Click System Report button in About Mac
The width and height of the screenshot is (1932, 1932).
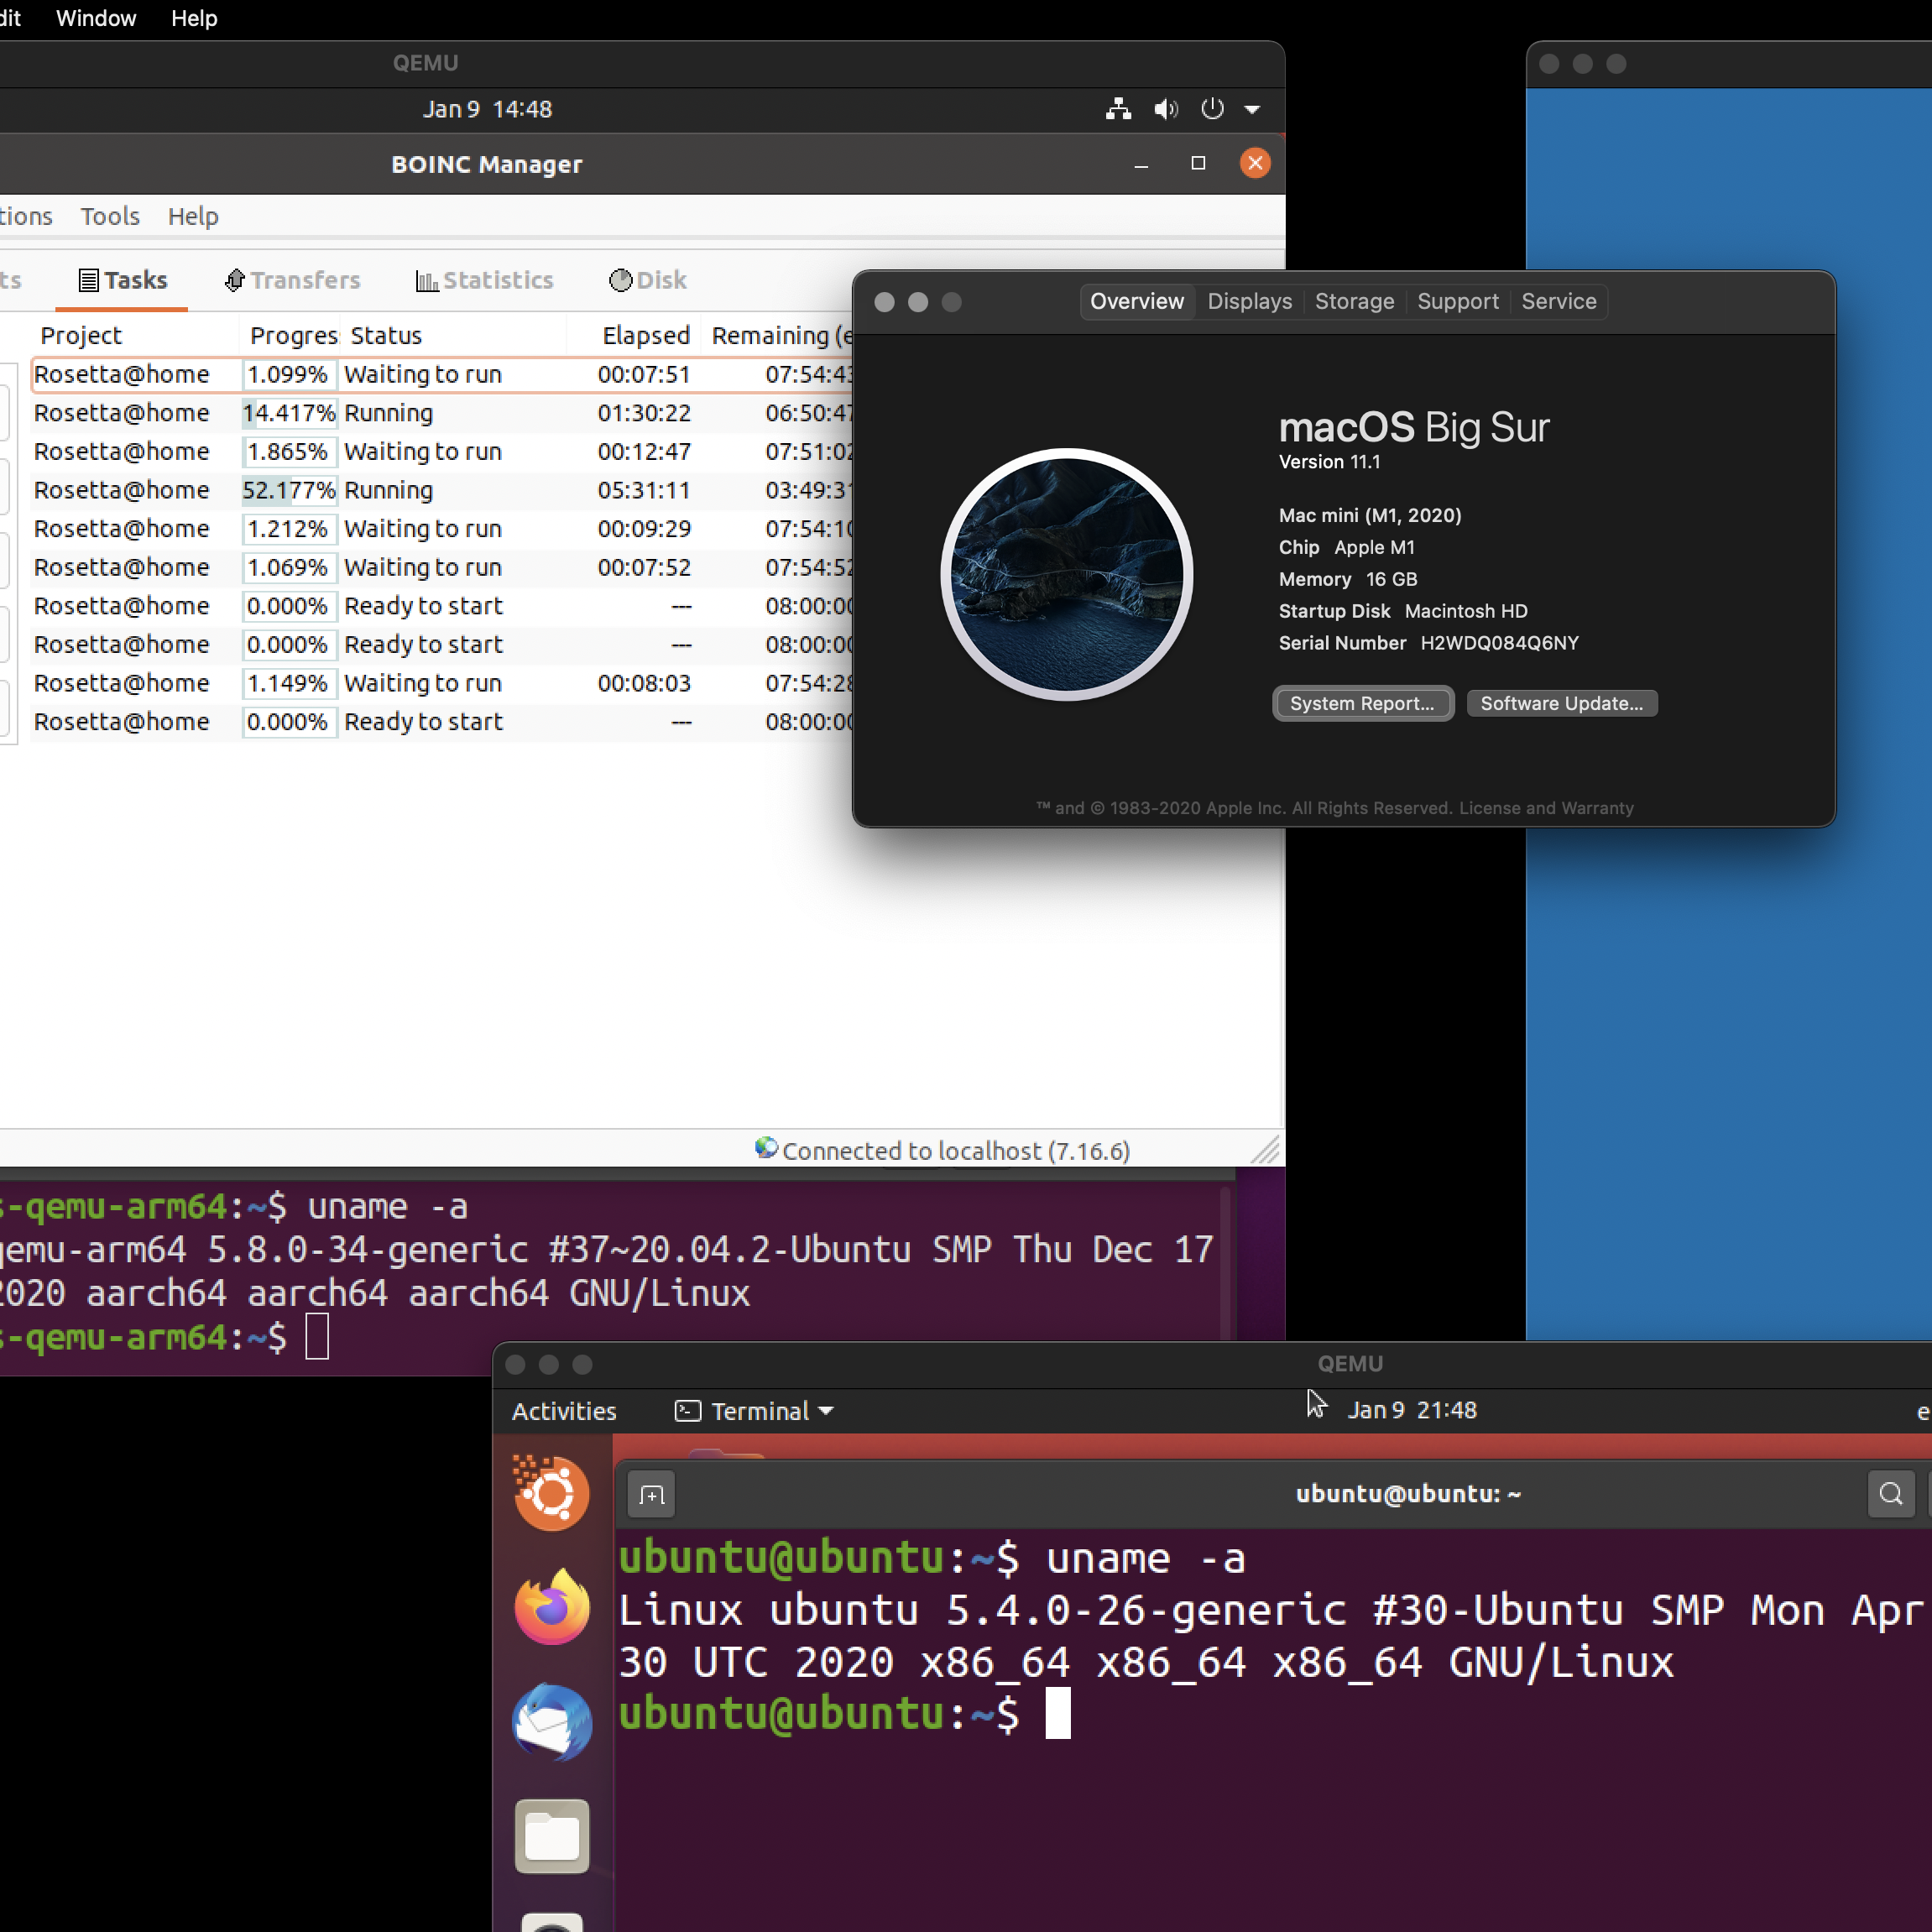(1362, 702)
